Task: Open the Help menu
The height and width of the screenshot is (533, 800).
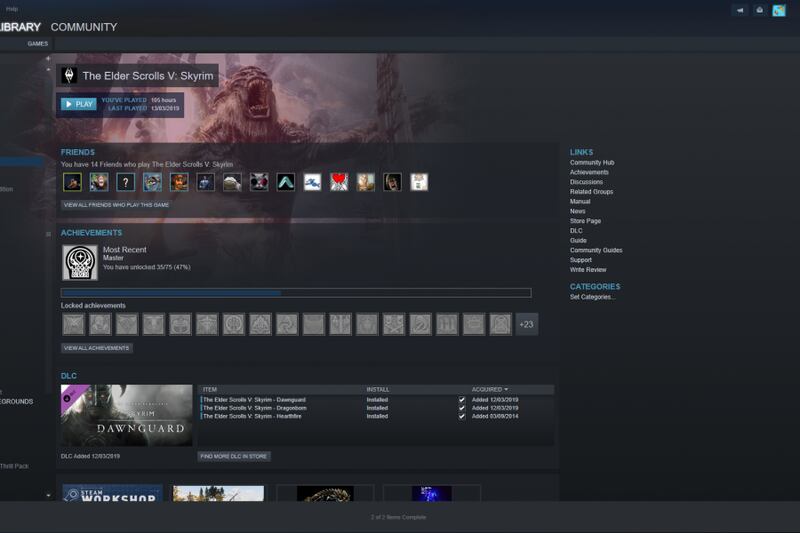Action: (12, 9)
